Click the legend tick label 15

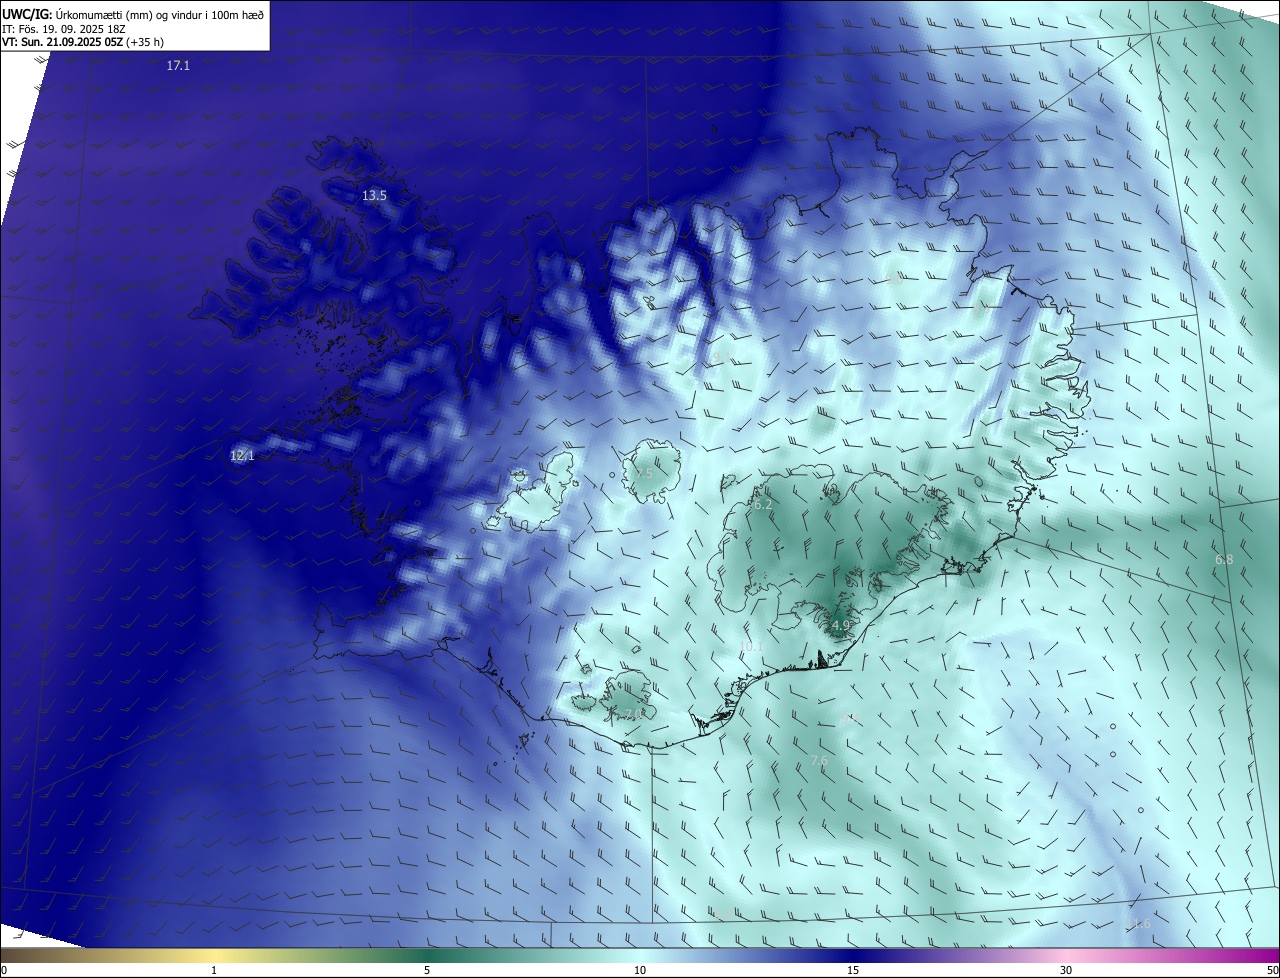[853, 970]
